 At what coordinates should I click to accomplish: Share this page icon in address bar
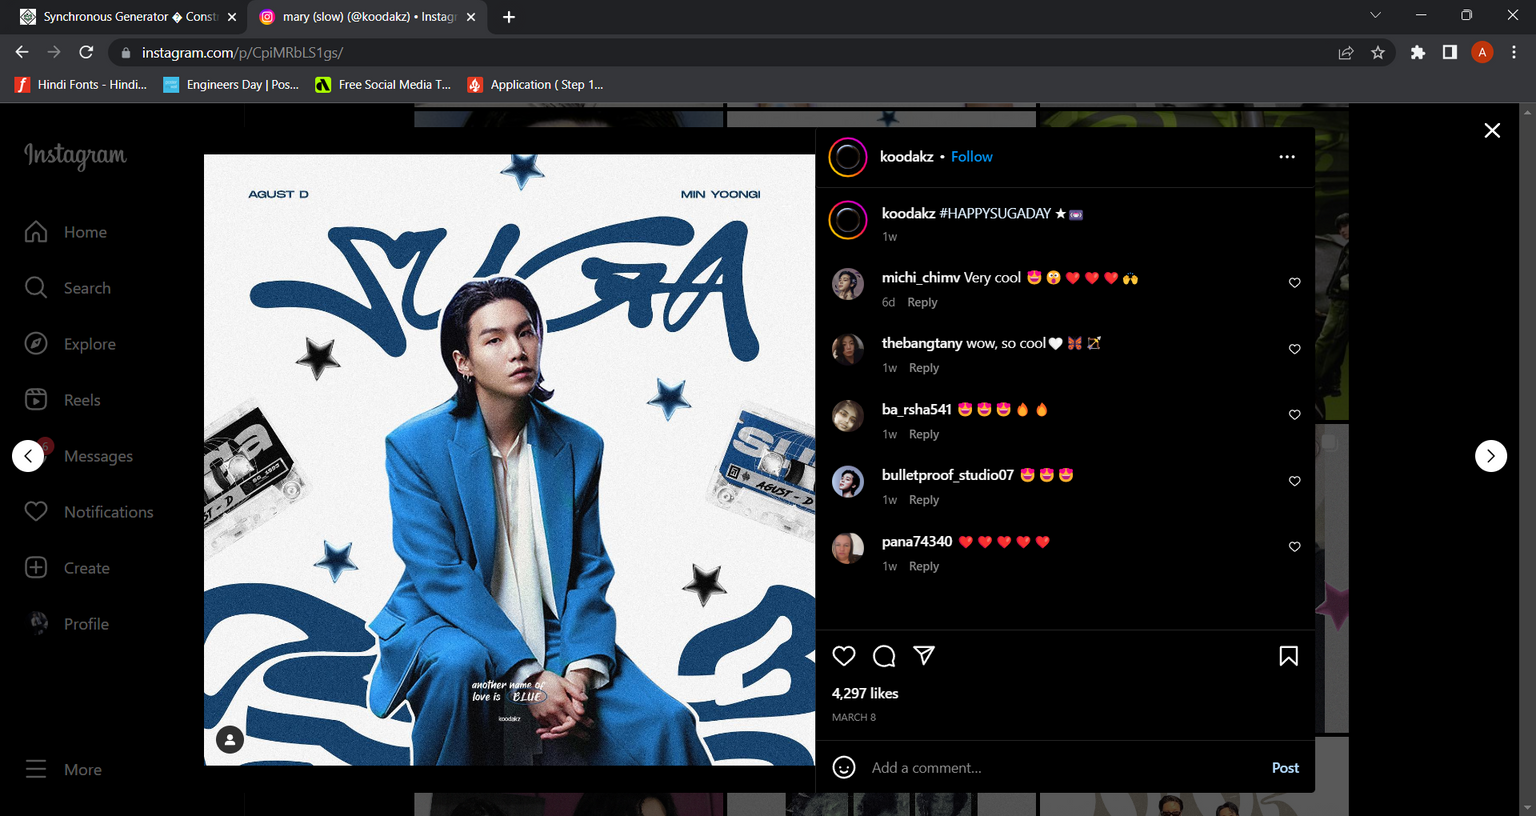(1346, 52)
